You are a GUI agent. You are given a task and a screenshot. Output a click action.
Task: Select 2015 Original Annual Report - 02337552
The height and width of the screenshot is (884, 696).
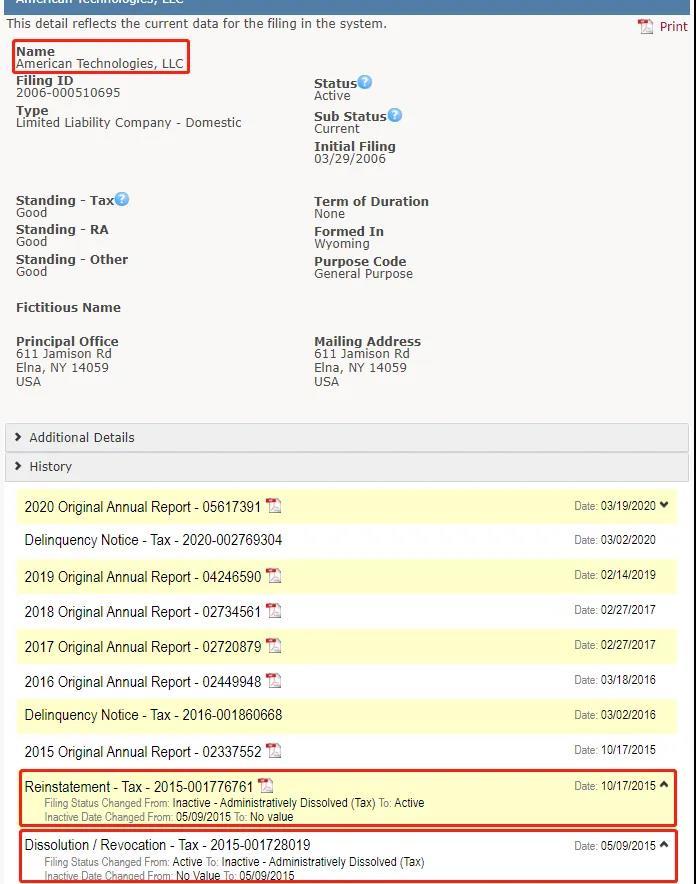tap(143, 752)
